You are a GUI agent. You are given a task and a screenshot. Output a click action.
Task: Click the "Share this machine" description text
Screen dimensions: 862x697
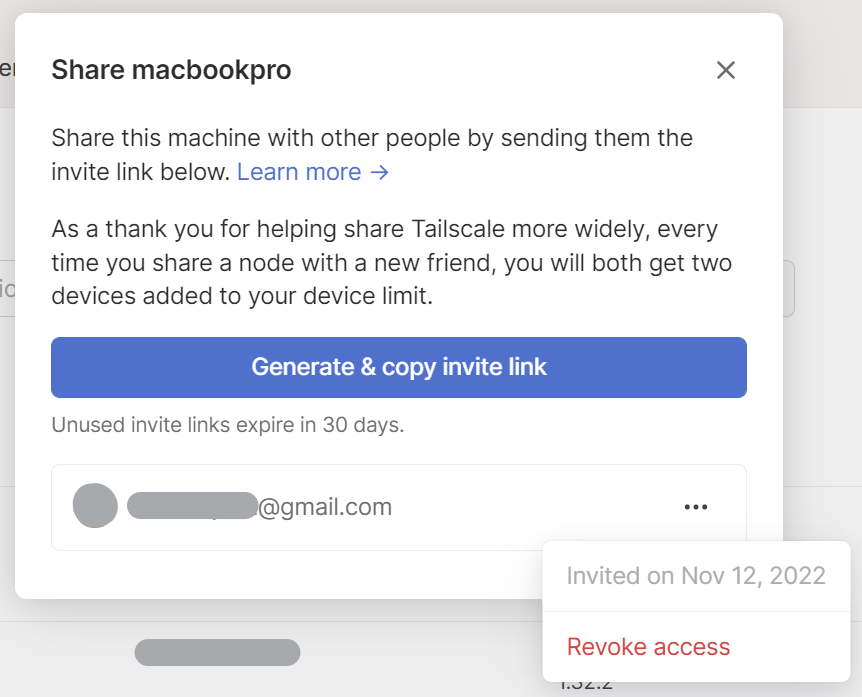click(372, 154)
